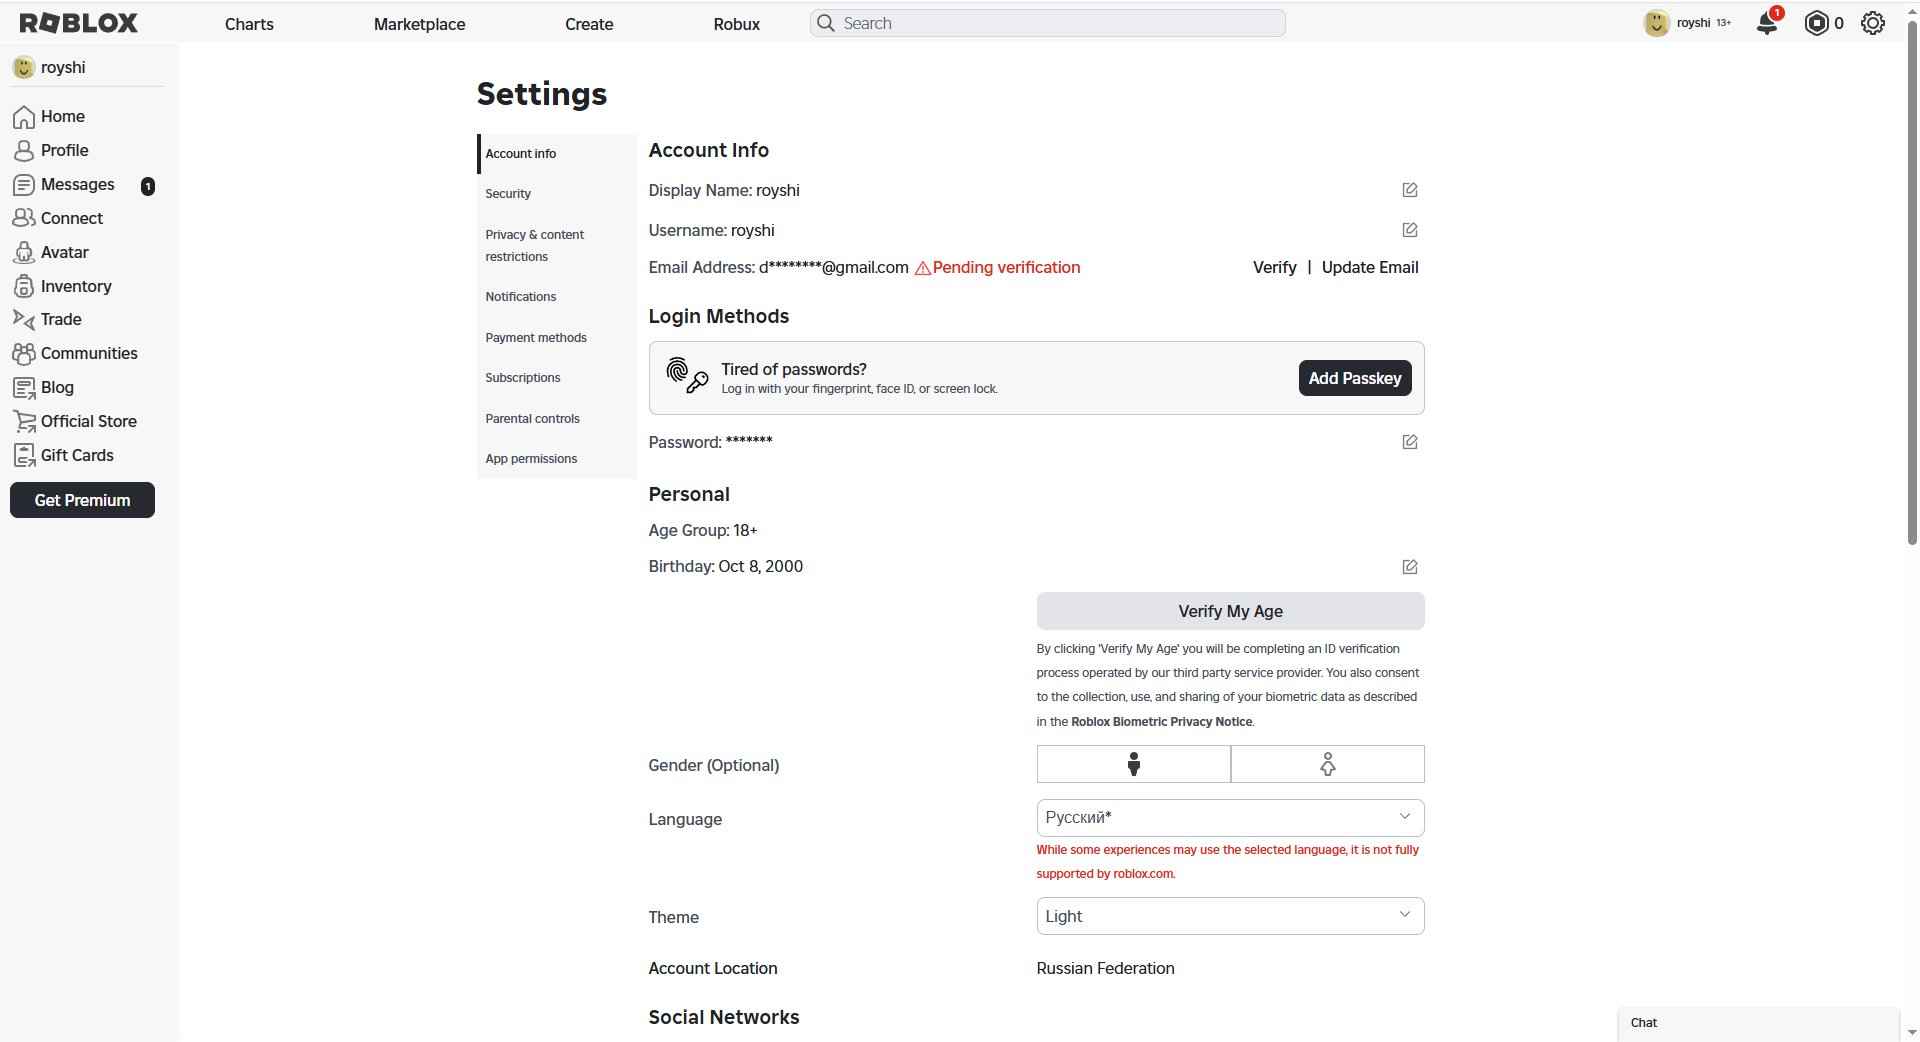Switch to the Parental controls tab

pos(532,418)
